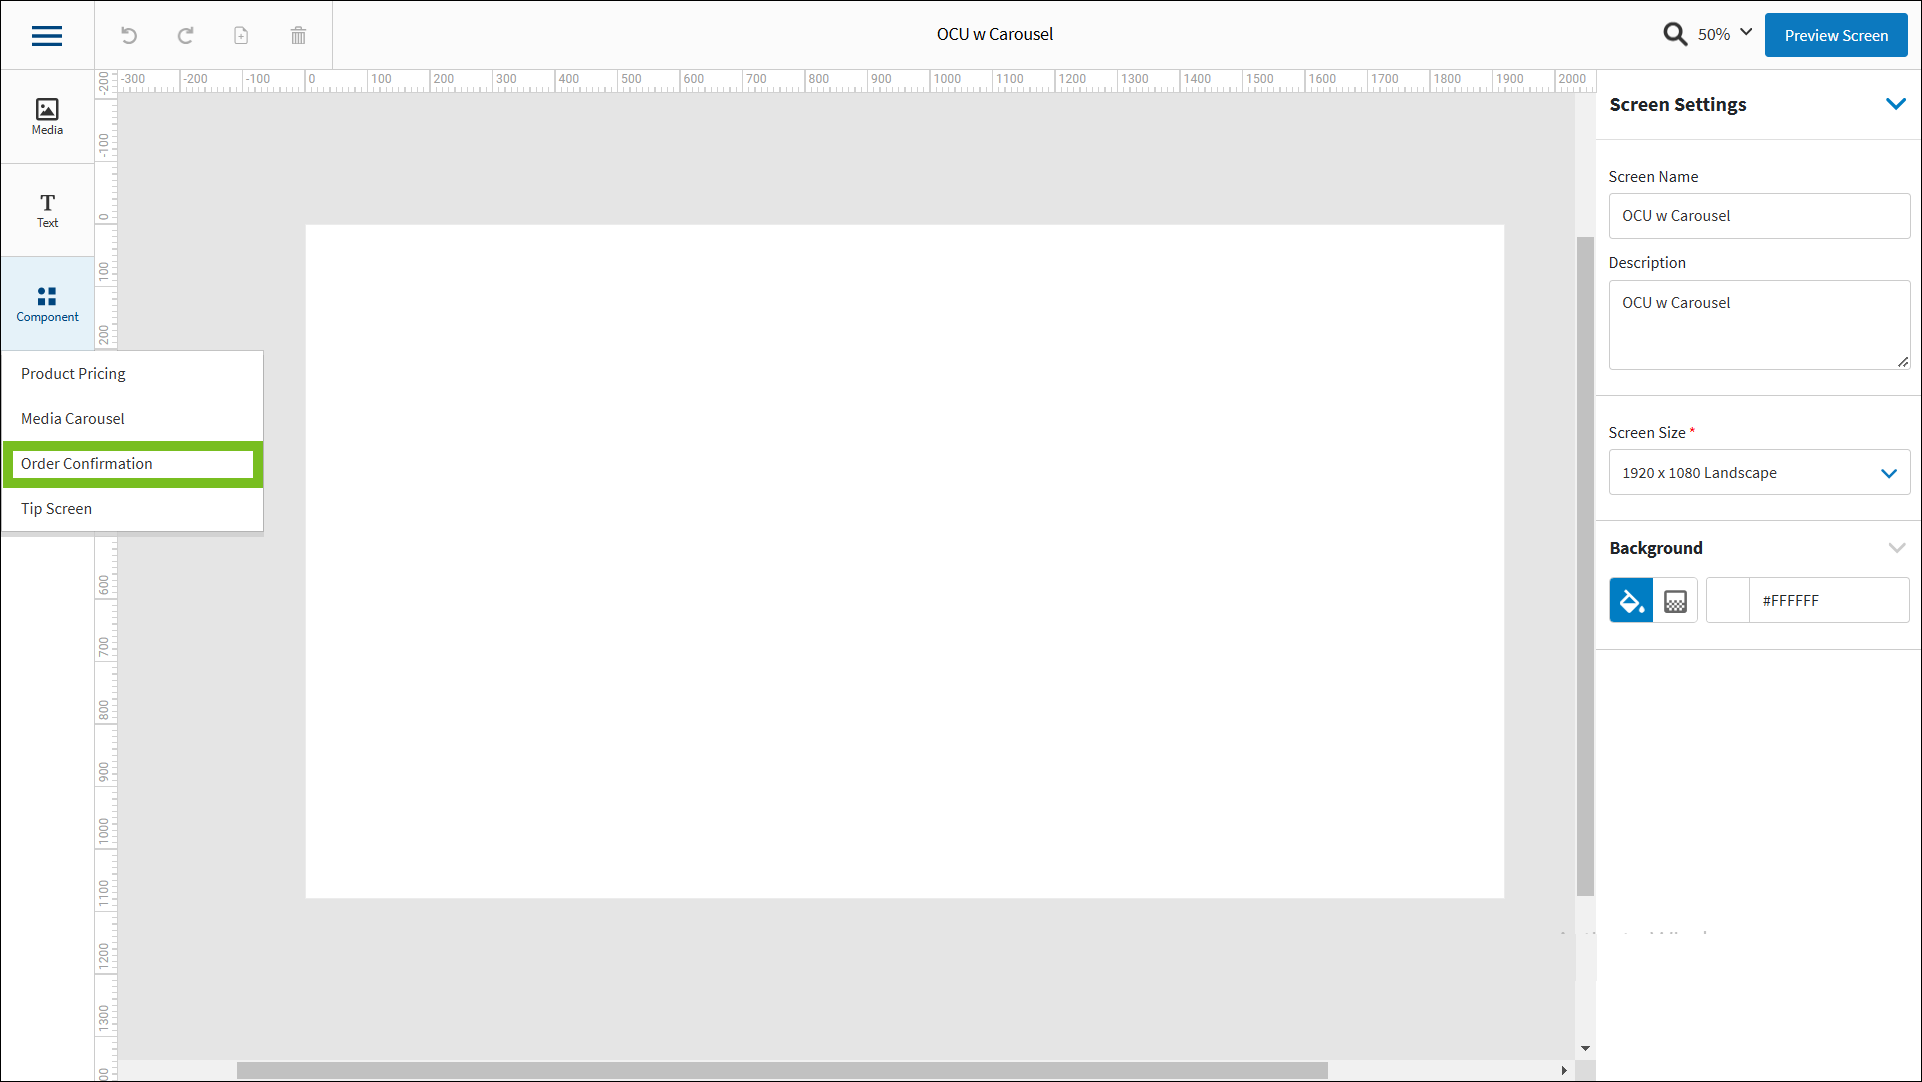
Task: Choose Order Confirmation component
Action: (x=132, y=464)
